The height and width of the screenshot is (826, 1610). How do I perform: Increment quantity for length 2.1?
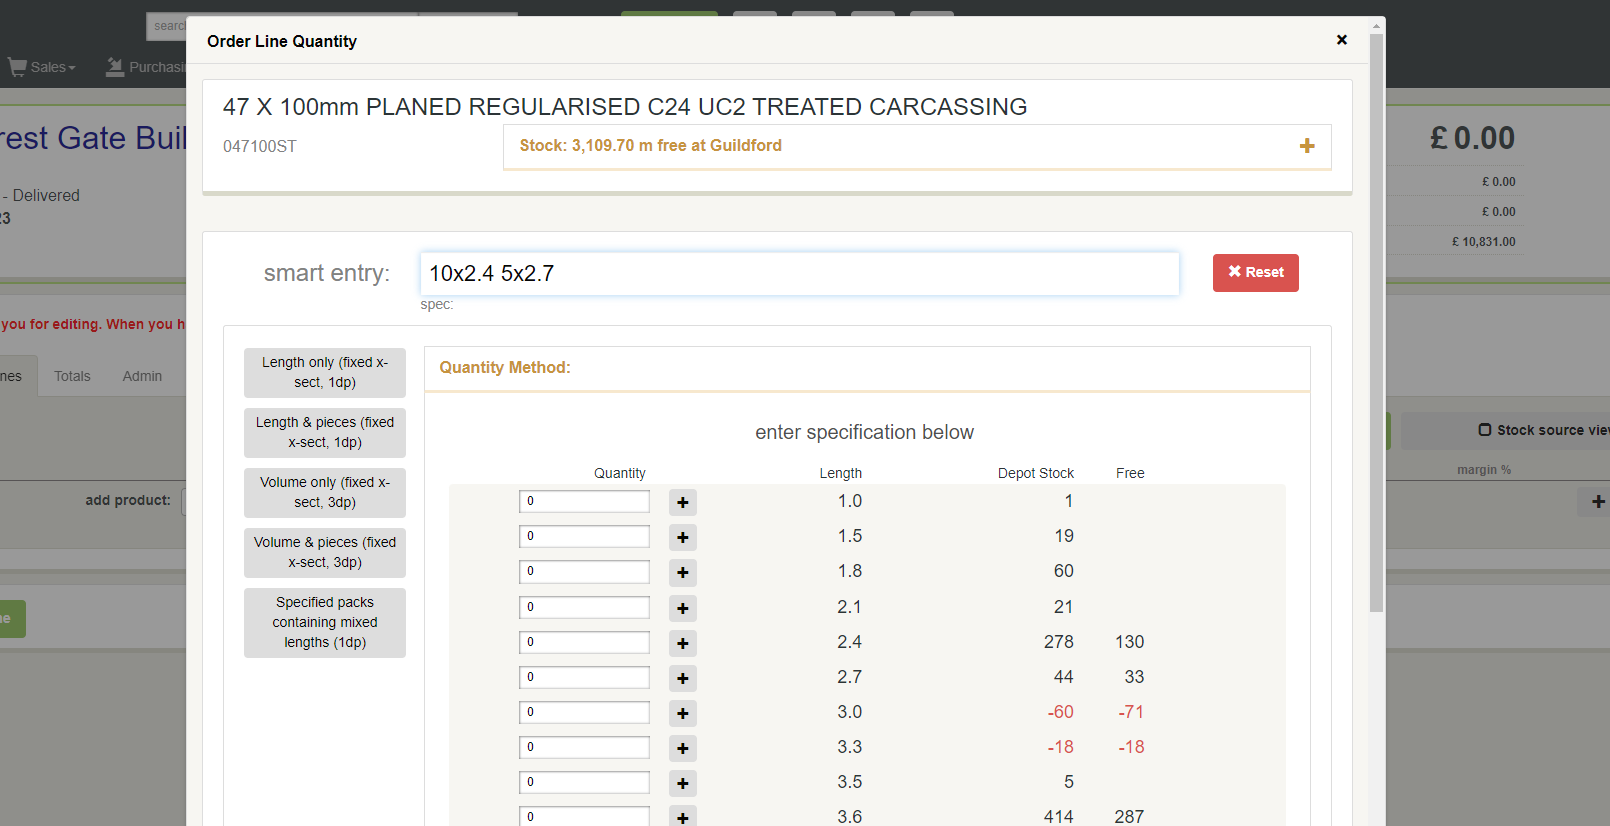[683, 608]
